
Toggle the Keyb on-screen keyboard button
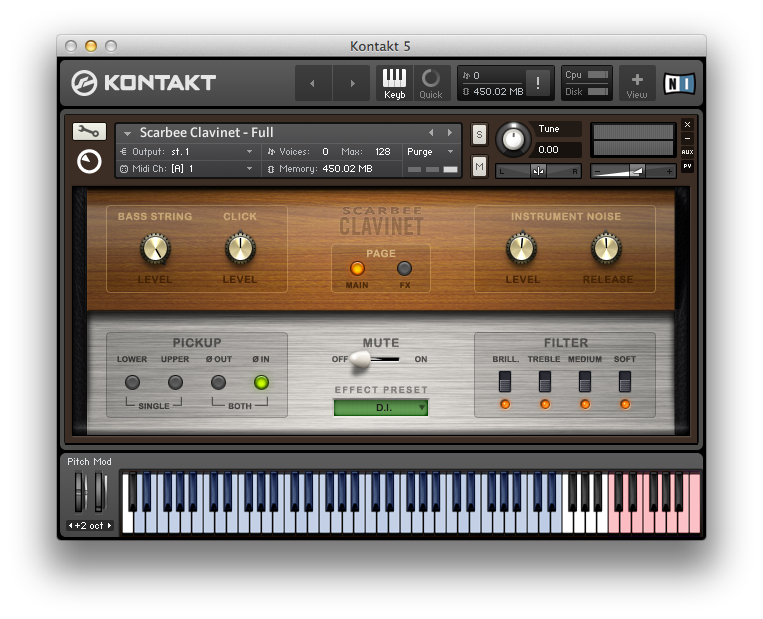point(394,83)
